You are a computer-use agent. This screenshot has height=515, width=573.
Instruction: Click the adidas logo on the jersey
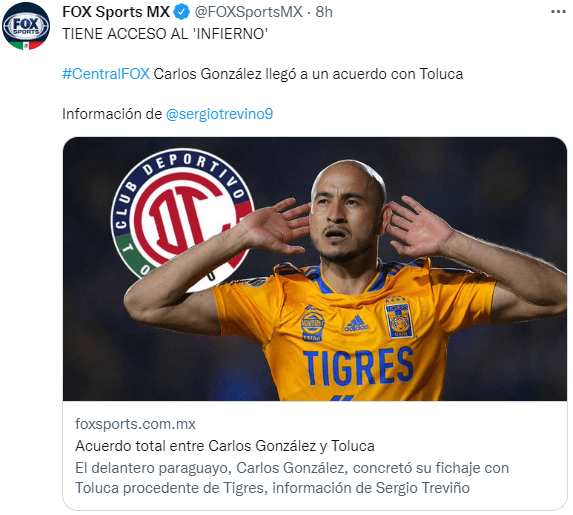point(356,324)
